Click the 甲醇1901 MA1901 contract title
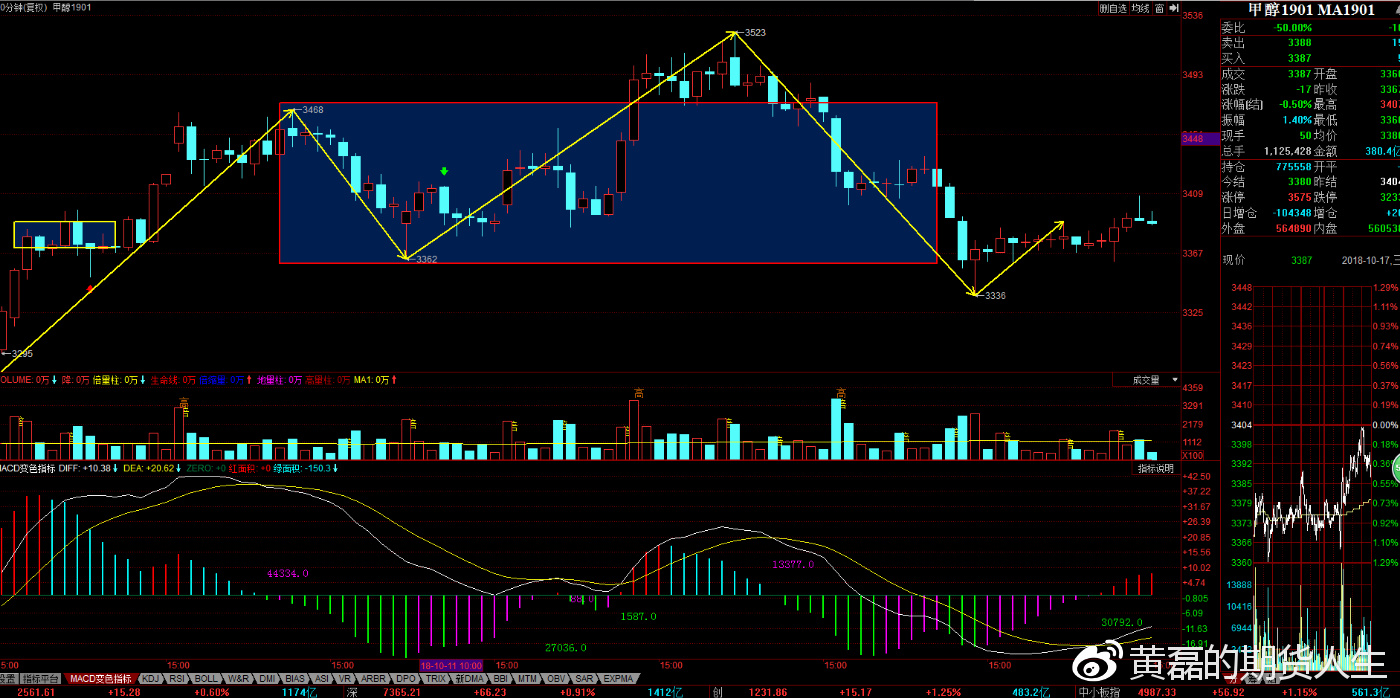Viewport: 1400px width, 698px height. coord(1311,10)
